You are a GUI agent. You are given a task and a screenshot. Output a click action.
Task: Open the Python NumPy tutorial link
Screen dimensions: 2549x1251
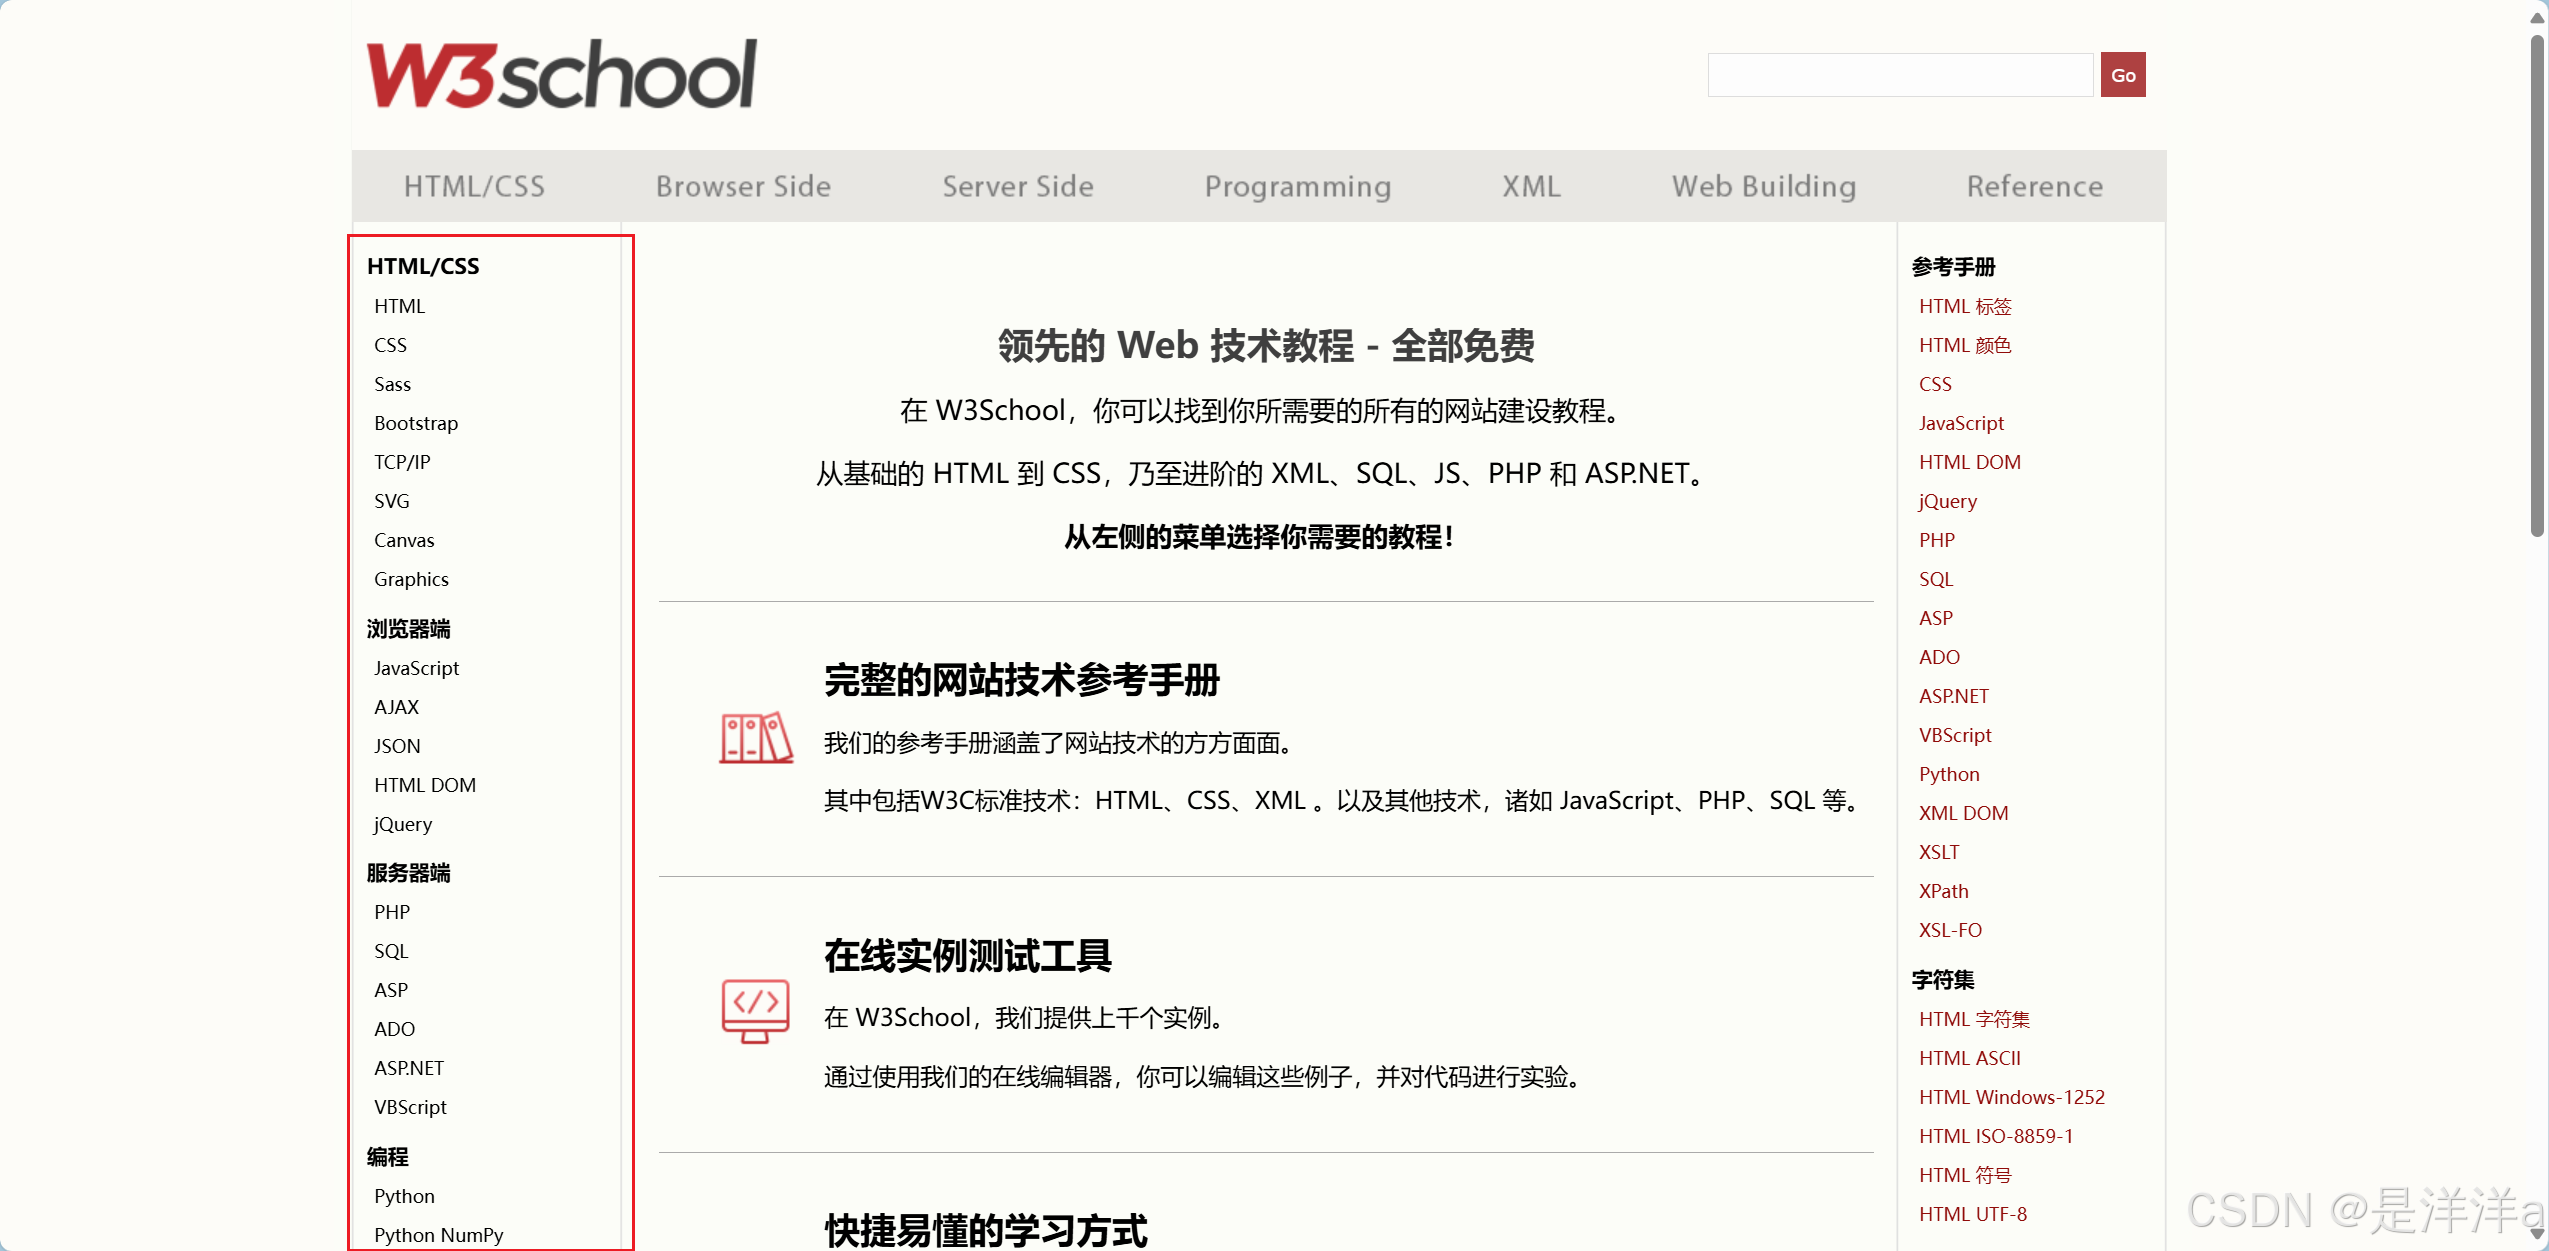click(438, 1235)
